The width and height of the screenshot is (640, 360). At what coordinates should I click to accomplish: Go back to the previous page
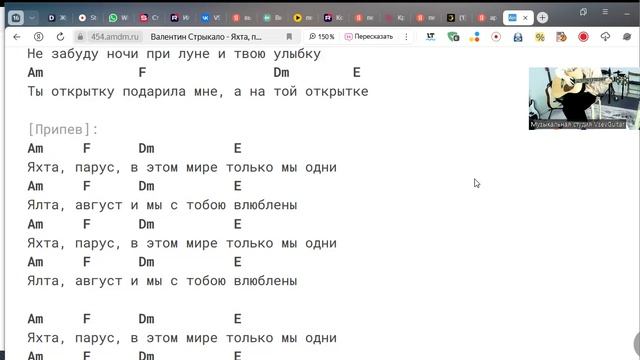(x=17, y=37)
